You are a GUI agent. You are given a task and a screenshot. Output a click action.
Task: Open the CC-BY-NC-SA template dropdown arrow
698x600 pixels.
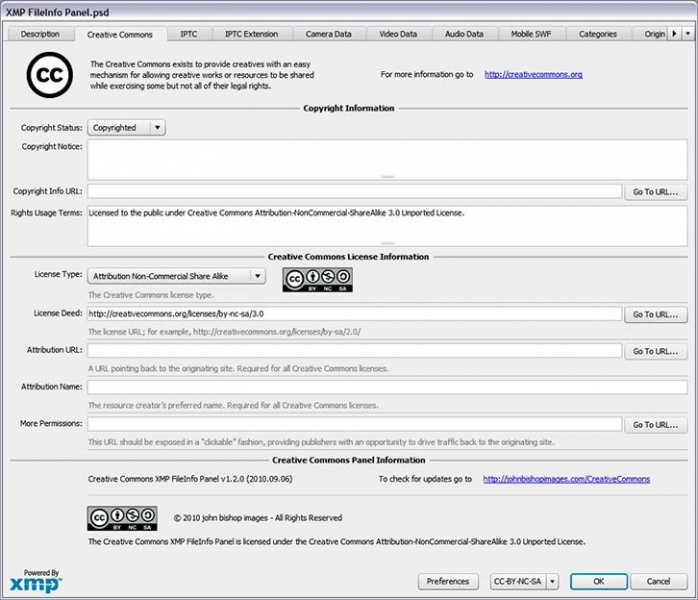pyautogui.click(x=552, y=581)
